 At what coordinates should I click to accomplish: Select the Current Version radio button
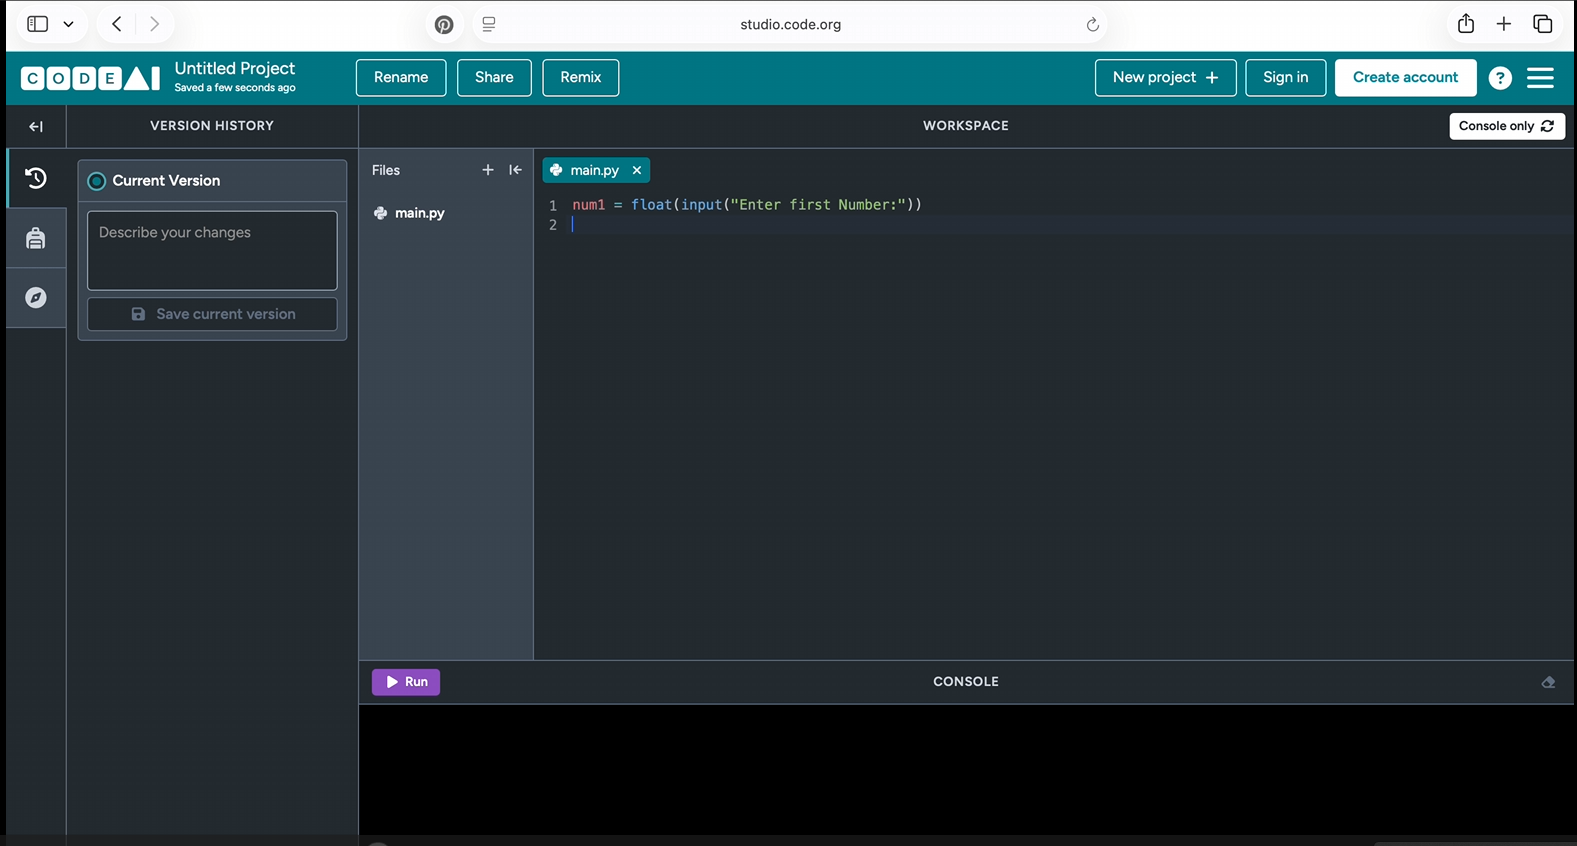pyautogui.click(x=97, y=181)
